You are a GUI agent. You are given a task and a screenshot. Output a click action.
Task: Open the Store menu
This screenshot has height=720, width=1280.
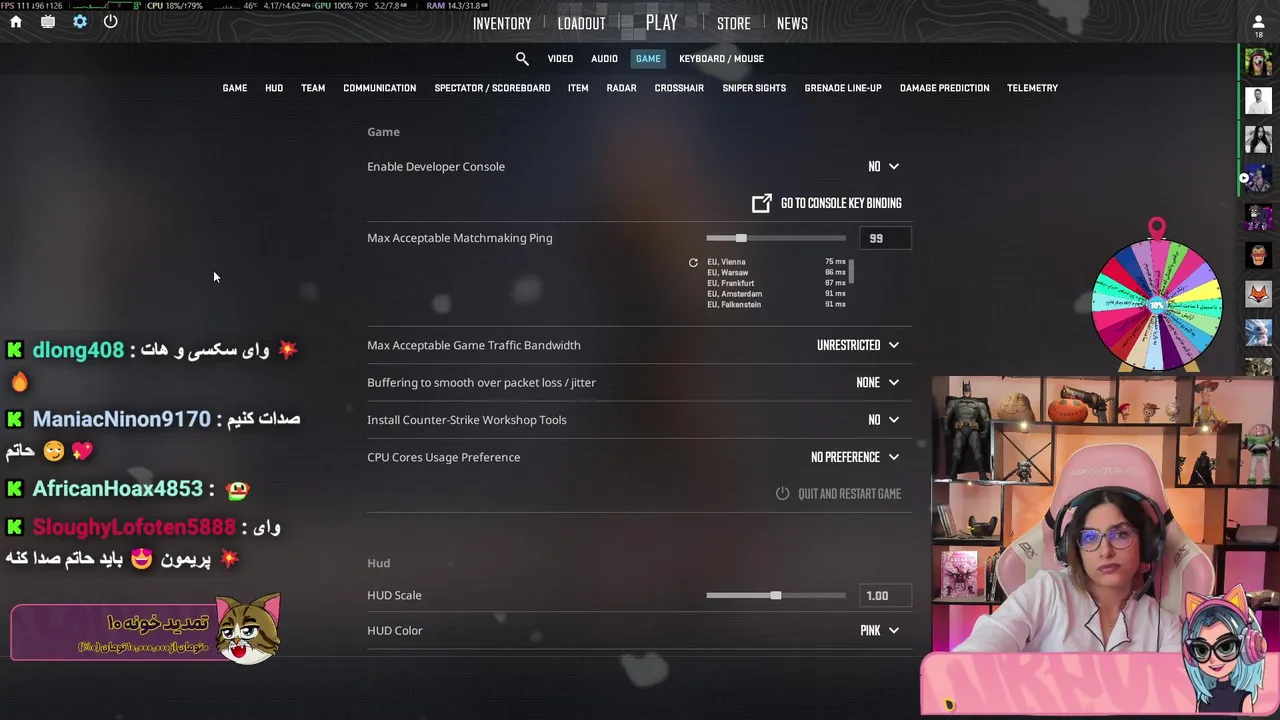[733, 24]
